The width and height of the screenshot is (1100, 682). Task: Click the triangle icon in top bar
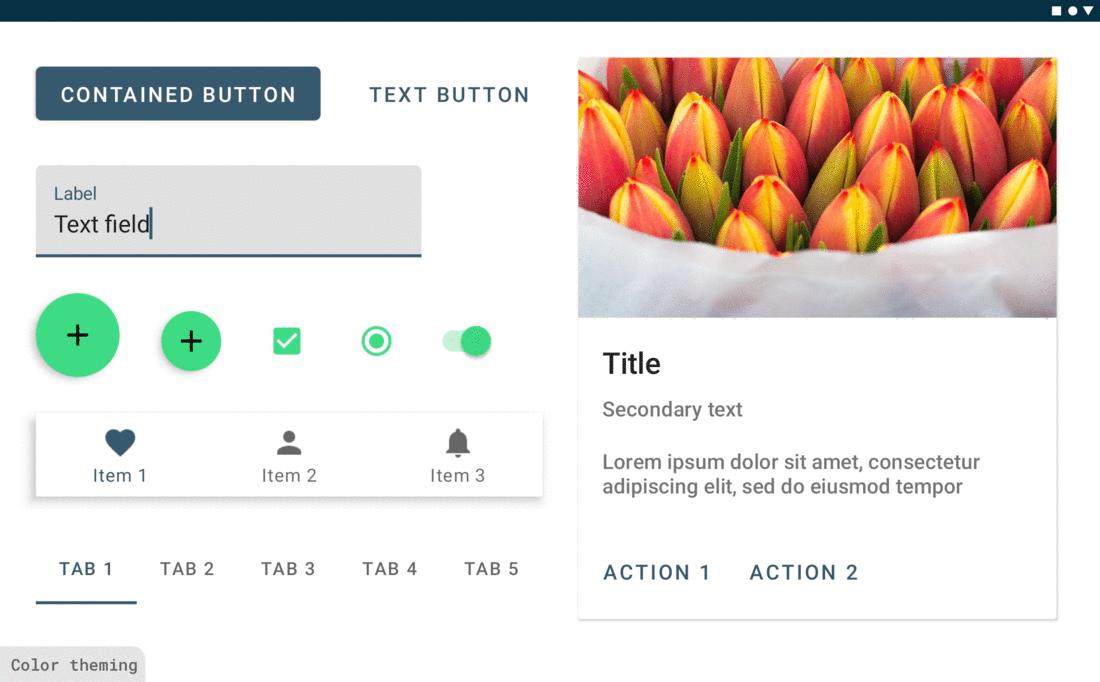point(1088,11)
